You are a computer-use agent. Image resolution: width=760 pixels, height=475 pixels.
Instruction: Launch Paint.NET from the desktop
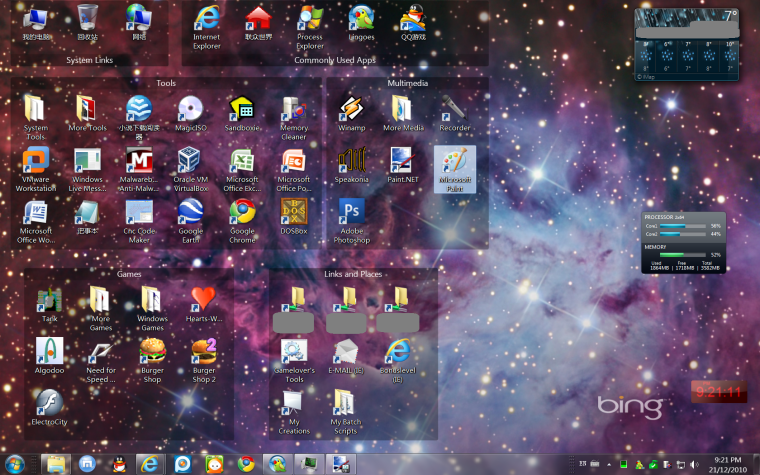(402, 161)
